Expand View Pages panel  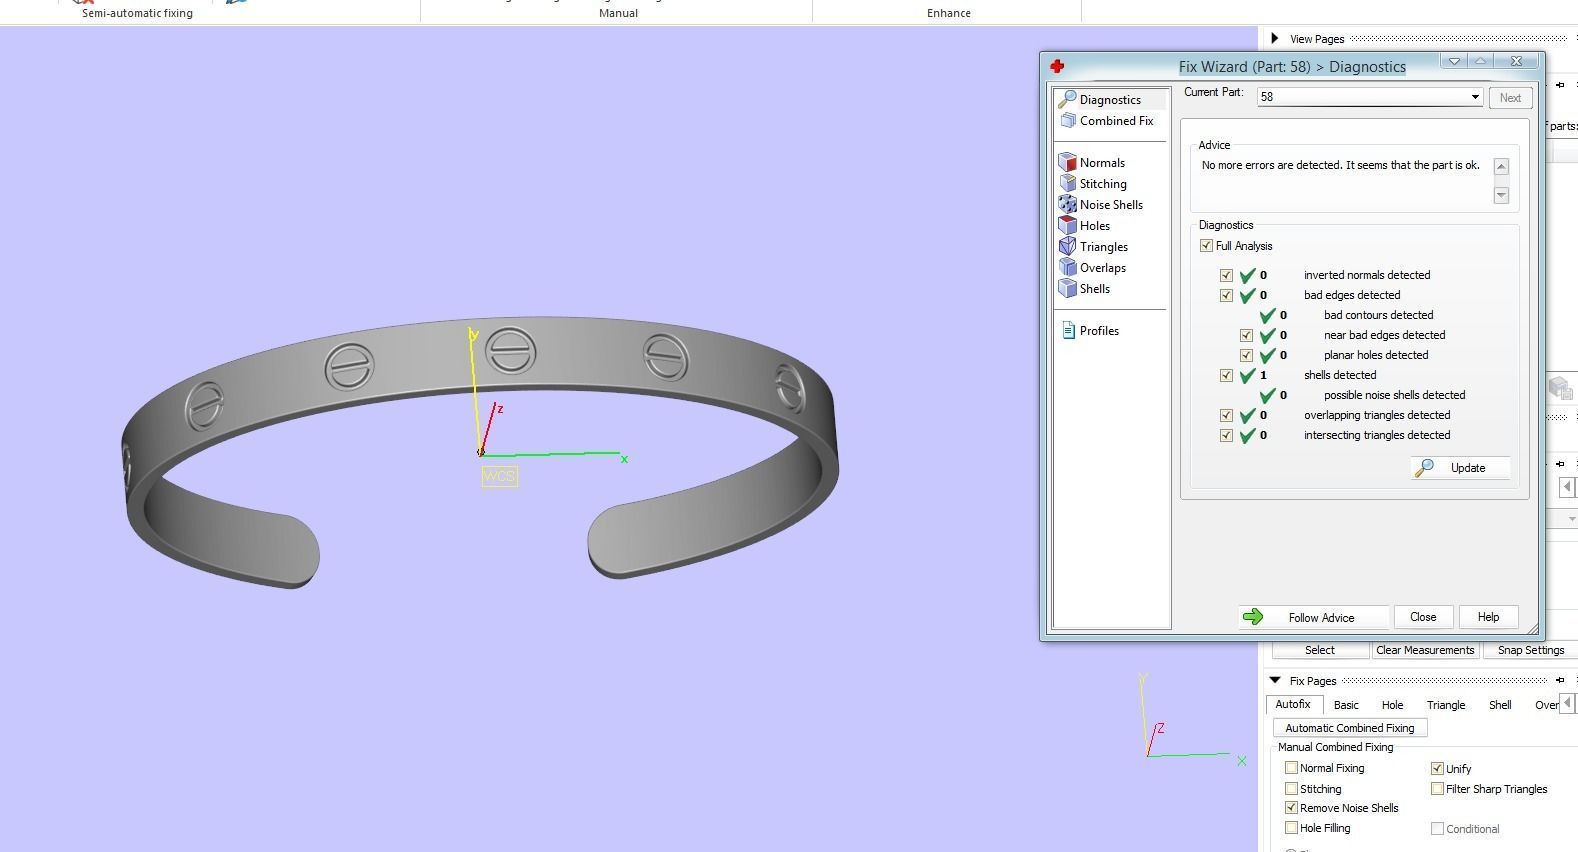(x=1274, y=39)
